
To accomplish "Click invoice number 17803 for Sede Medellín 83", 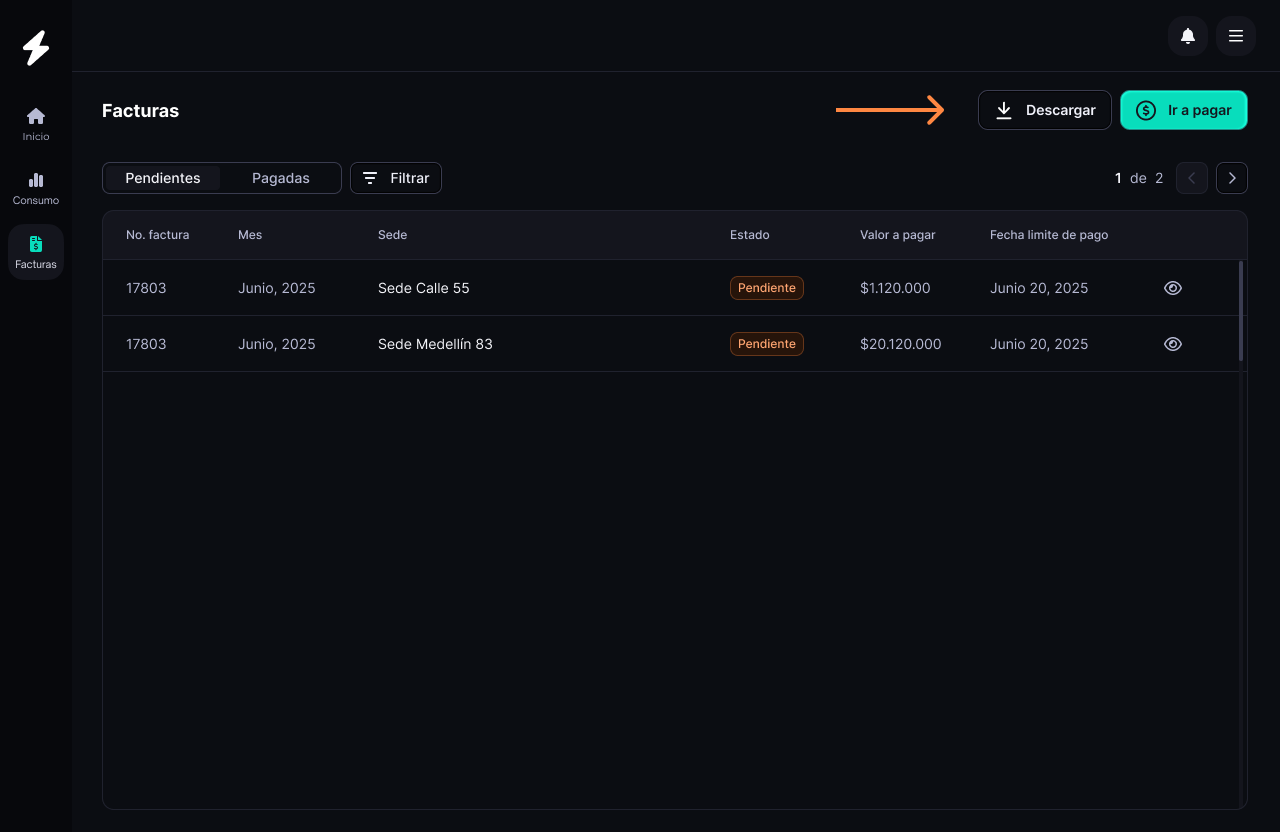I will [x=146, y=344].
